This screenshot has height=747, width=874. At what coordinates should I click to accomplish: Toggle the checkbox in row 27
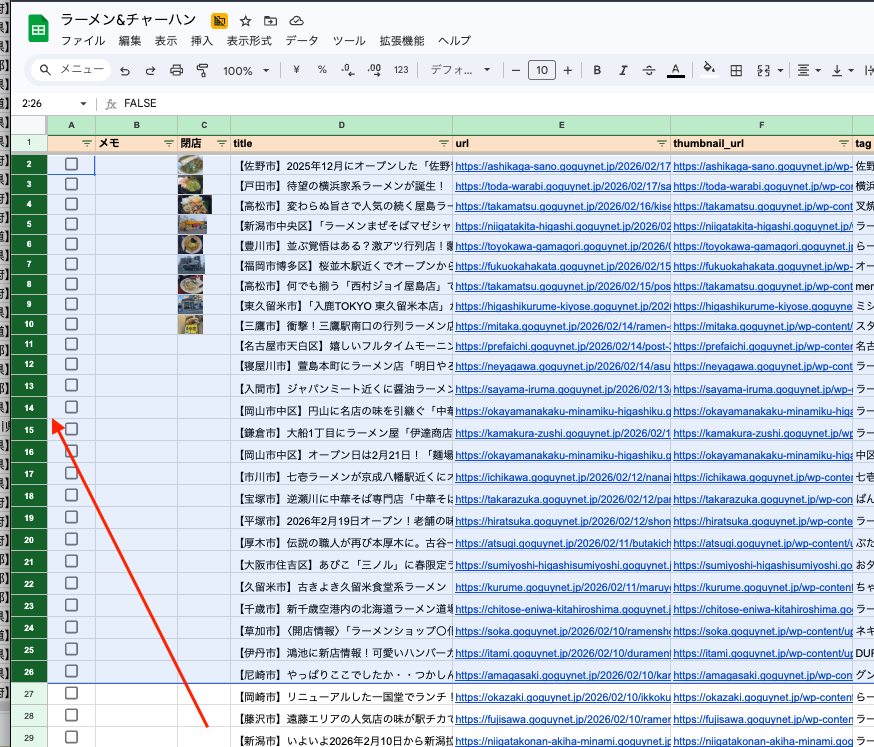pyautogui.click(x=71, y=693)
